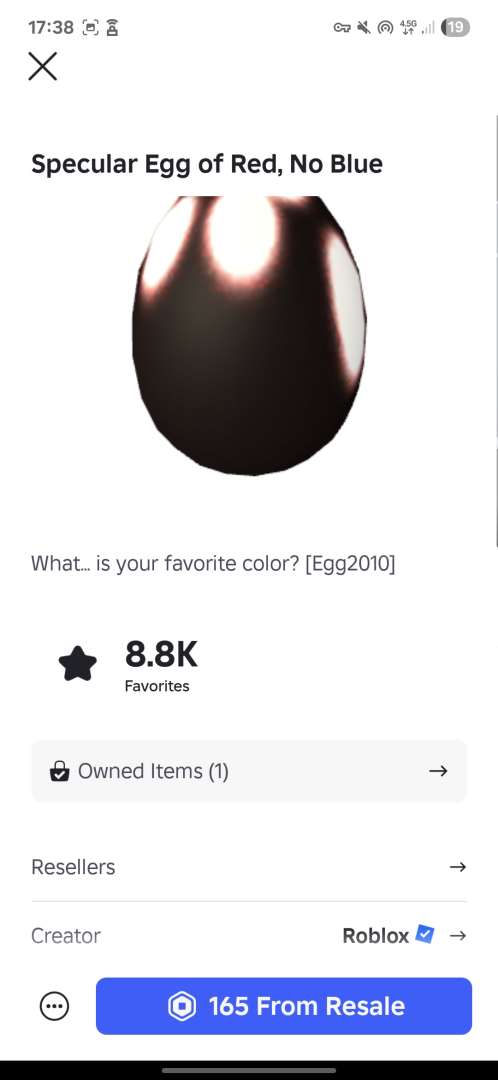Tap the hotspot status icon

tap(386, 28)
